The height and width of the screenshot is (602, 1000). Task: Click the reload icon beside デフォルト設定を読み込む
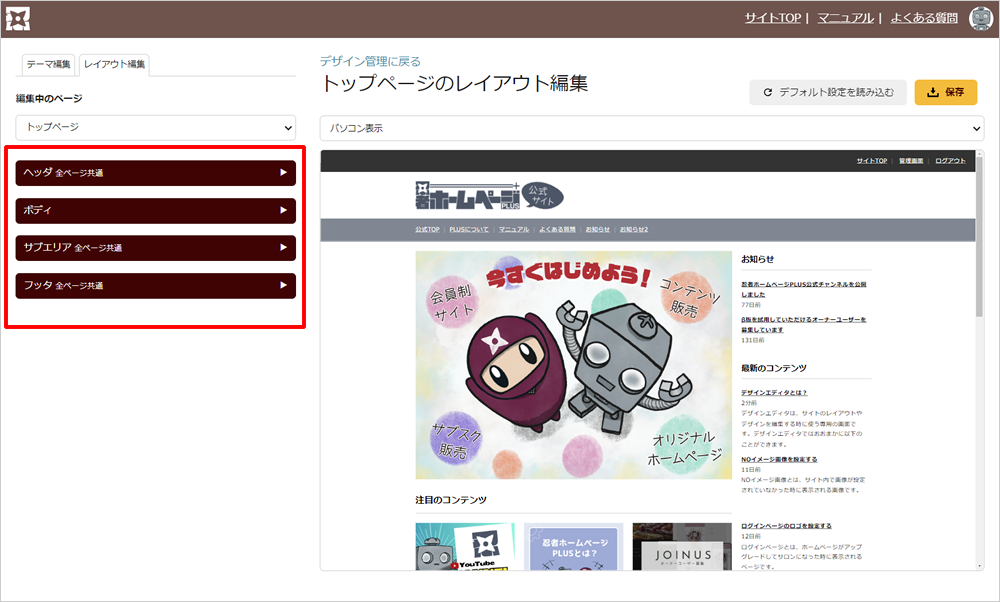pos(768,93)
